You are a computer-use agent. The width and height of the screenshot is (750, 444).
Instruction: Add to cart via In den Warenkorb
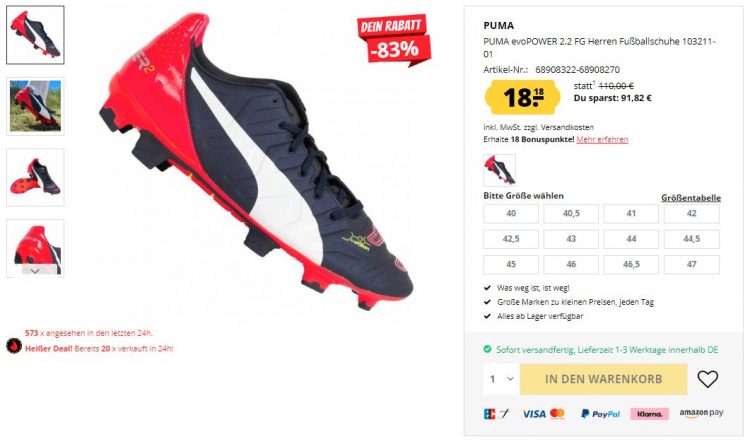click(x=603, y=379)
